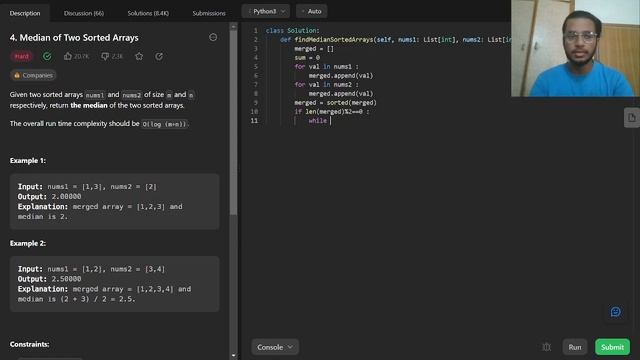Open the Python3 language dropdown

pyautogui.click(x=266, y=11)
